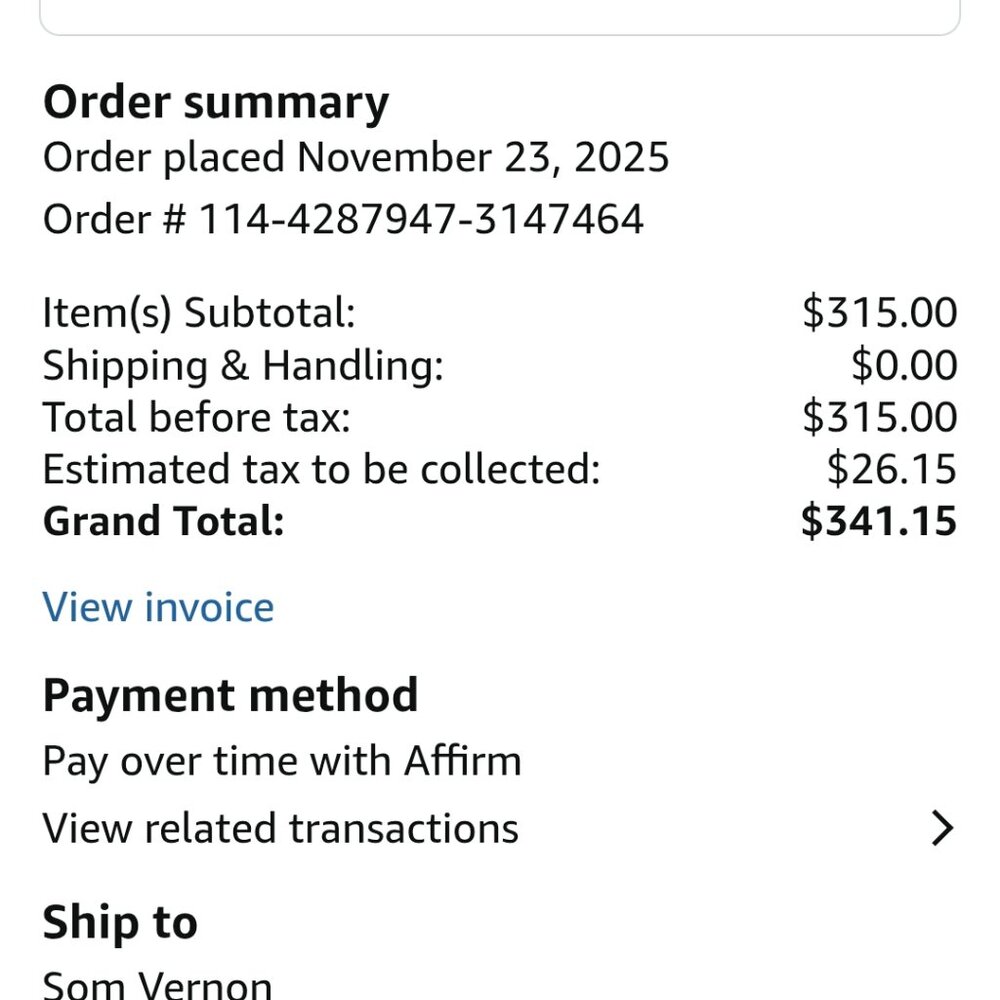Select the $341.15 grand total amount
Image resolution: width=1000 pixels, height=1000 pixels.
pos(878,522)
